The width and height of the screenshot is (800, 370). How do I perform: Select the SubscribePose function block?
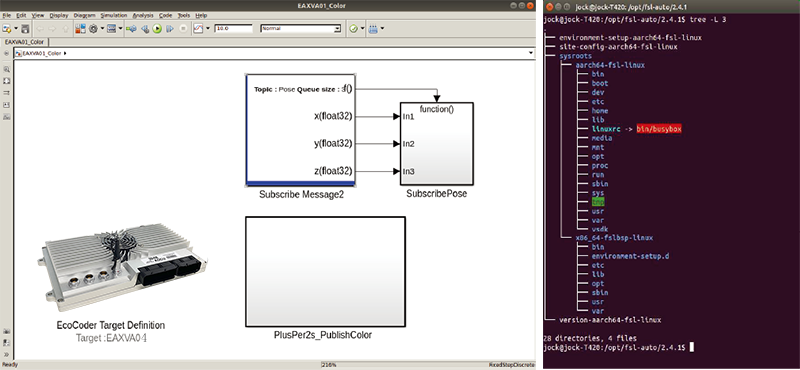coord(437,144)
